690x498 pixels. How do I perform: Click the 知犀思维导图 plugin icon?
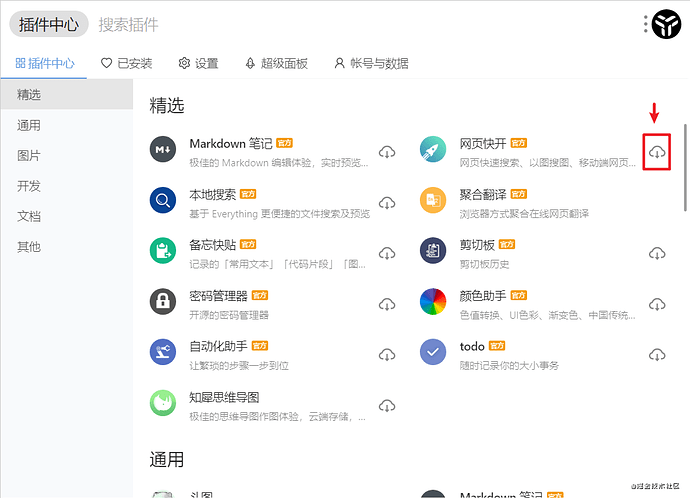coord(163,403)
